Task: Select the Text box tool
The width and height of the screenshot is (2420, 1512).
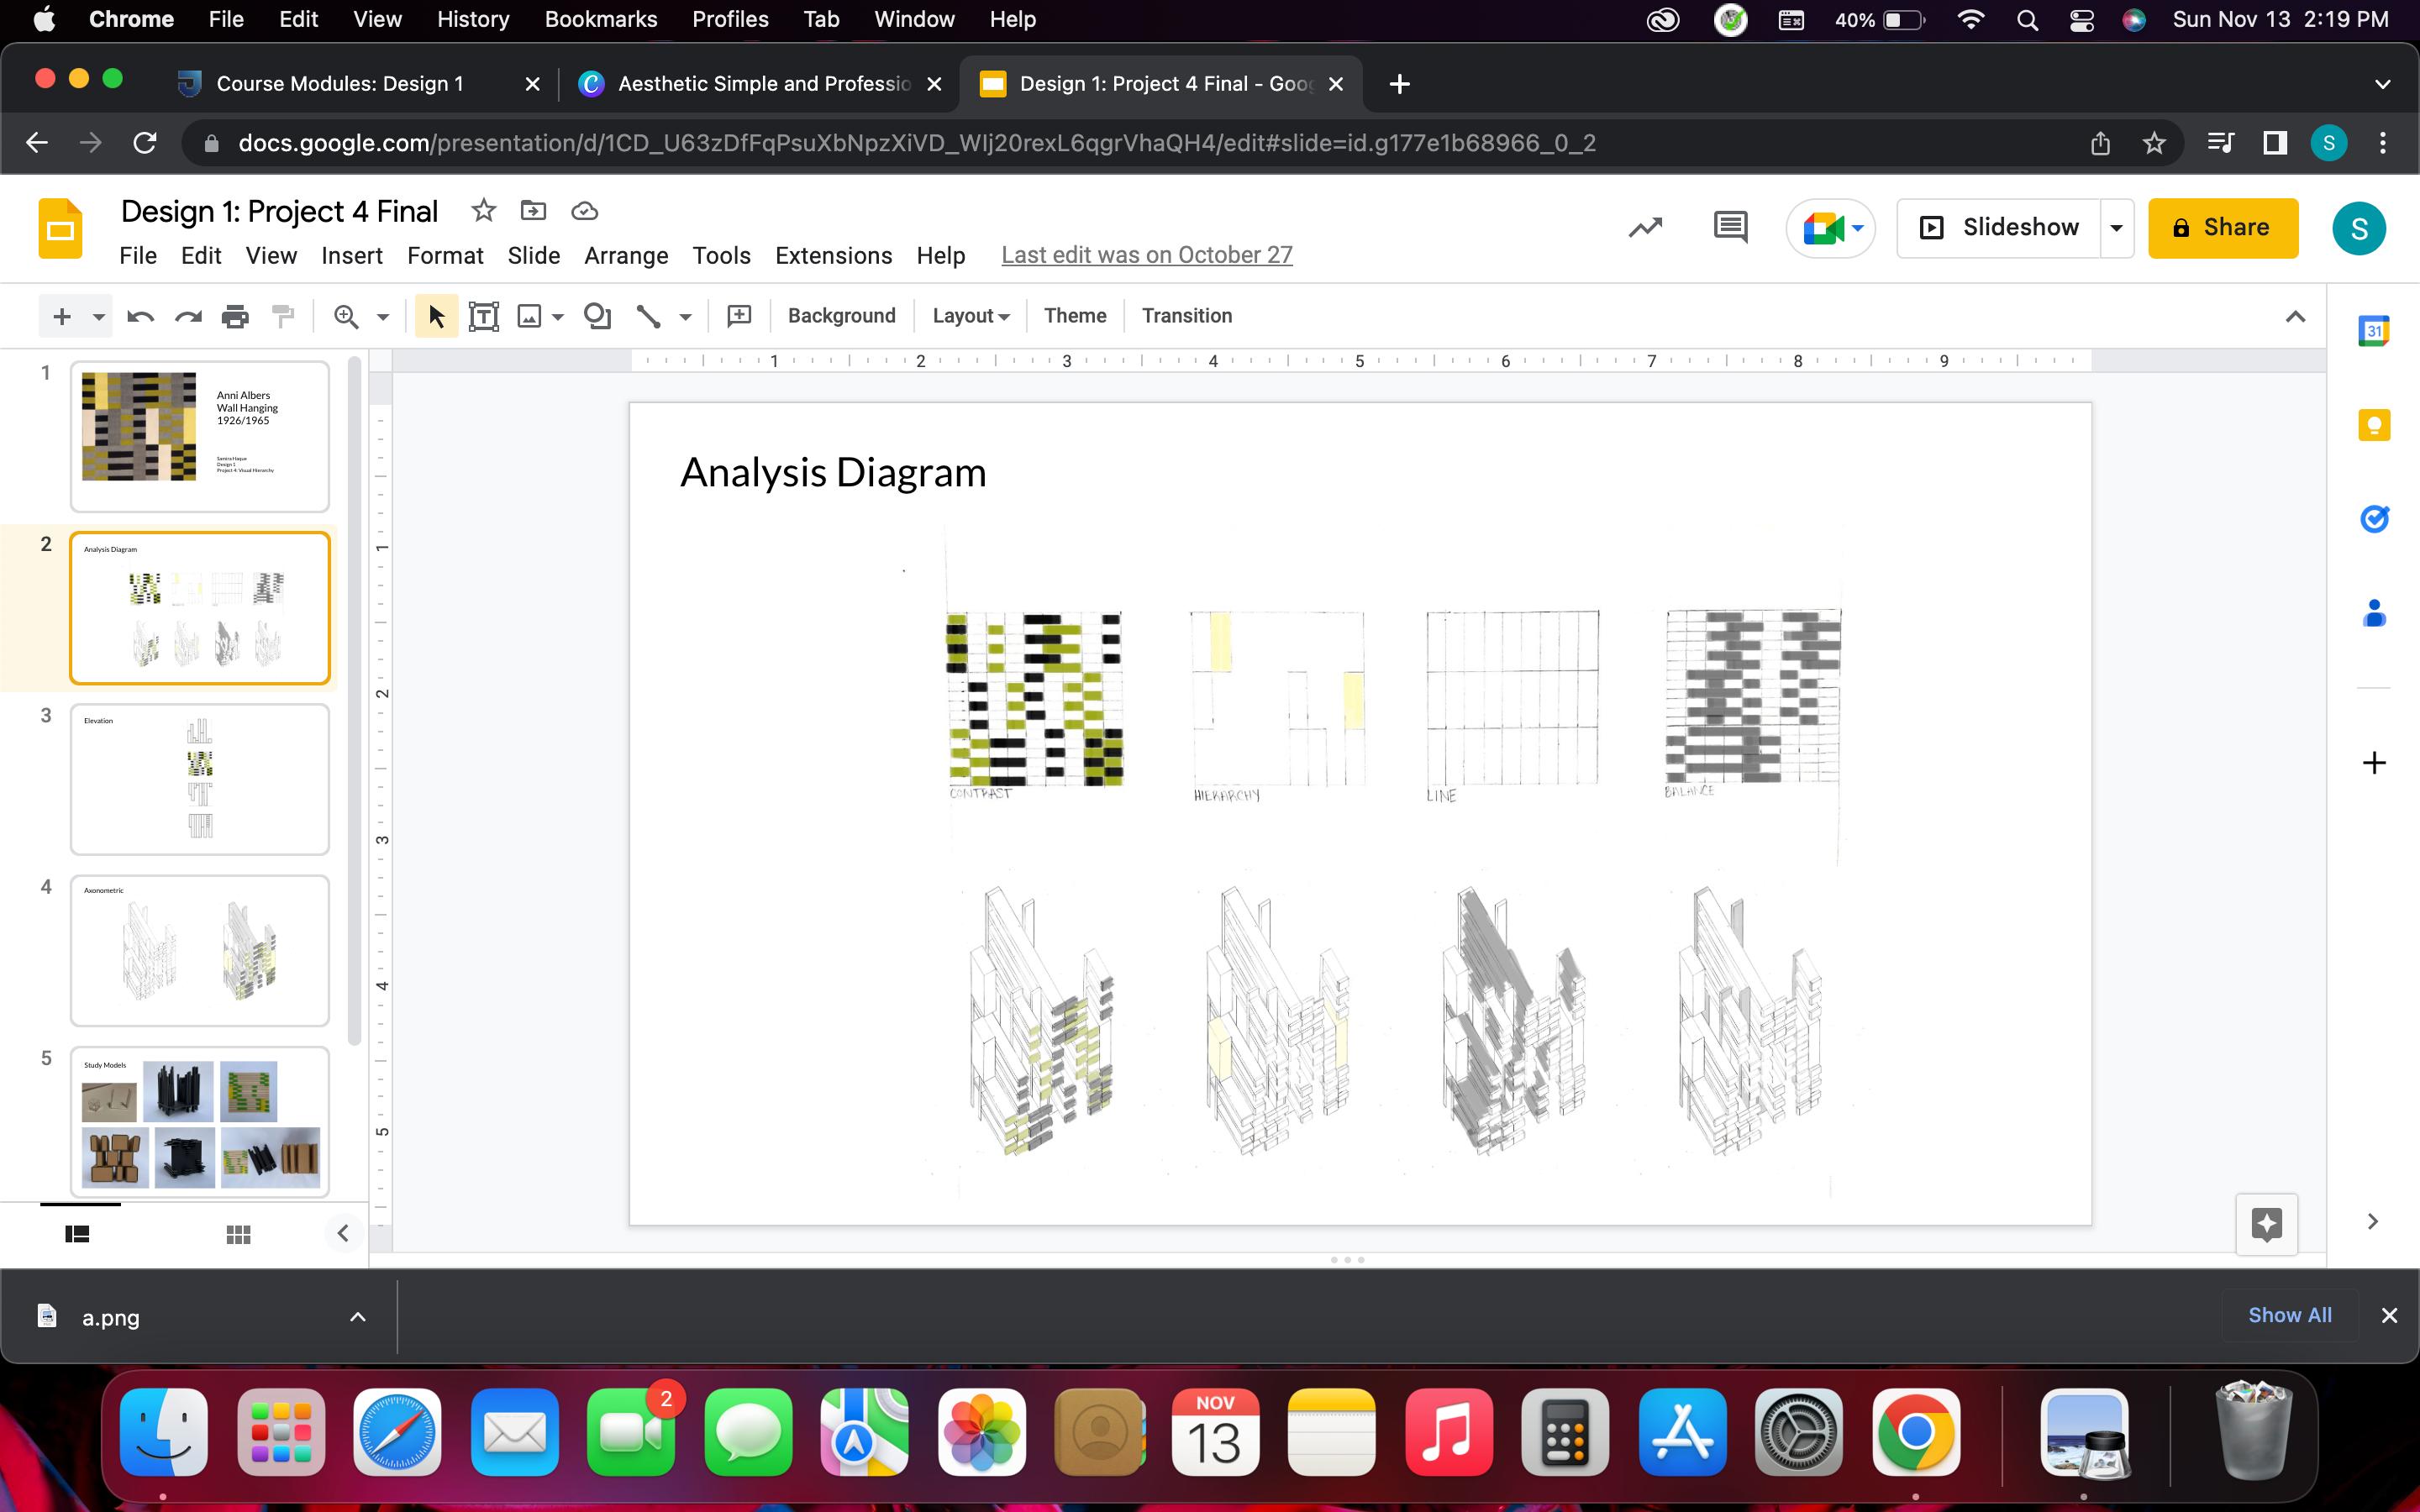Action: coord(484,316)
